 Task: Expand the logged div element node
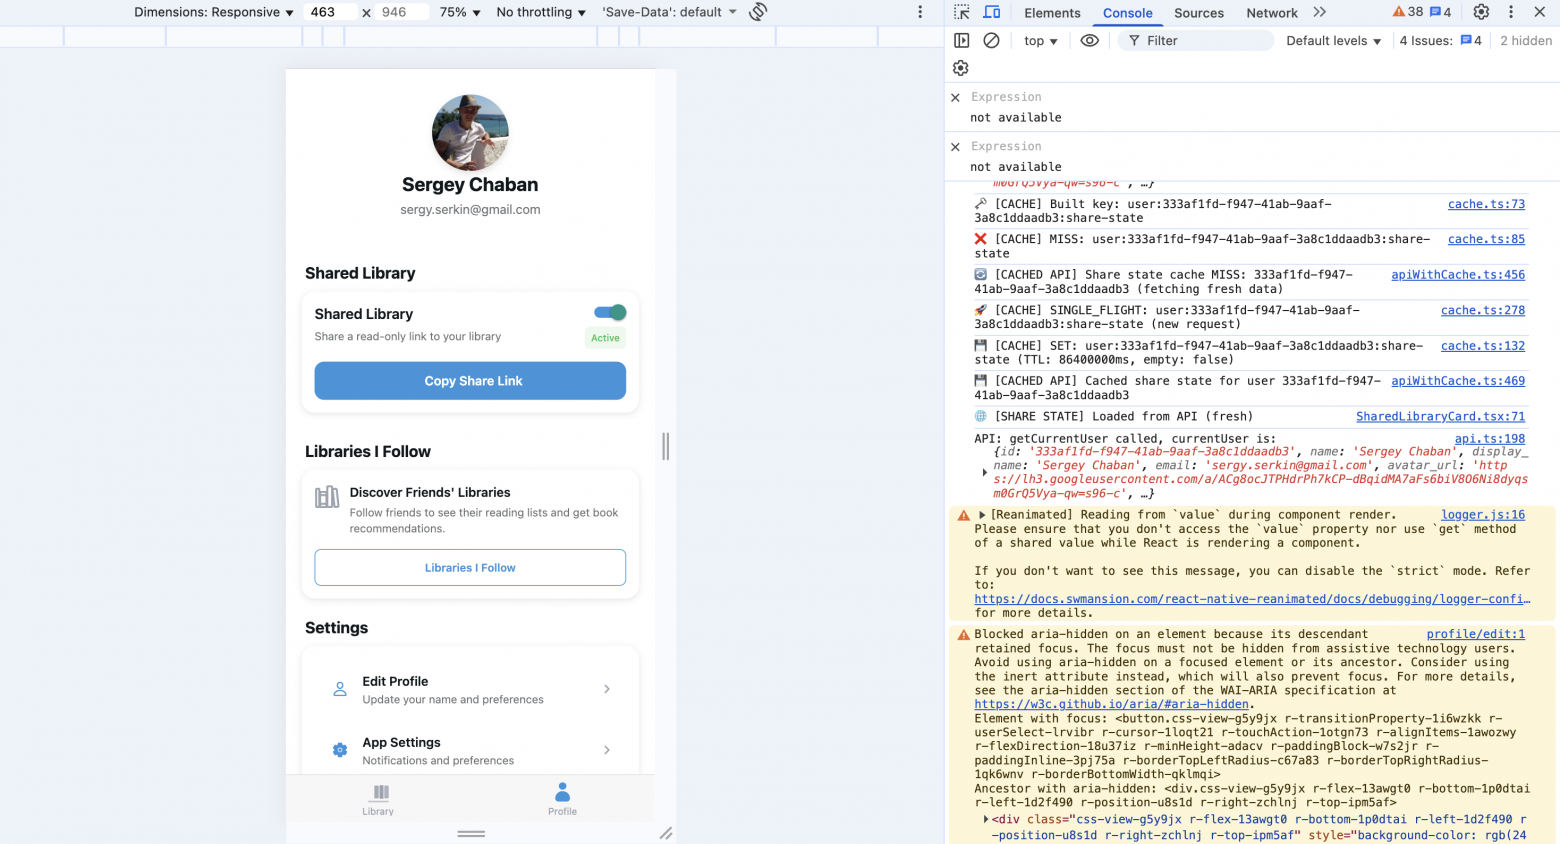tap(985, 820)
